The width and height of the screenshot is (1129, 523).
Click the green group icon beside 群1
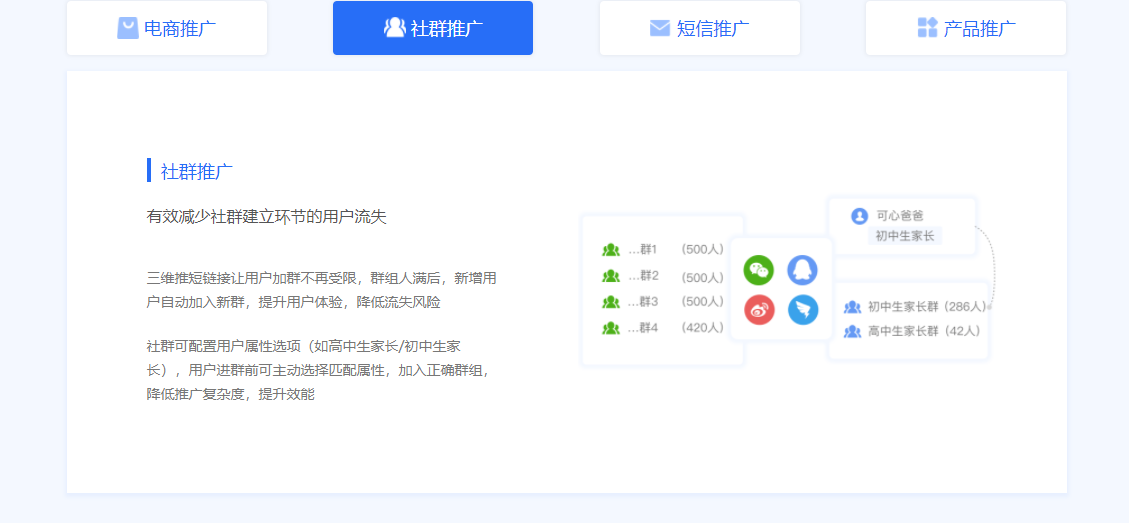pyautogui.click(x=611, y=250)
